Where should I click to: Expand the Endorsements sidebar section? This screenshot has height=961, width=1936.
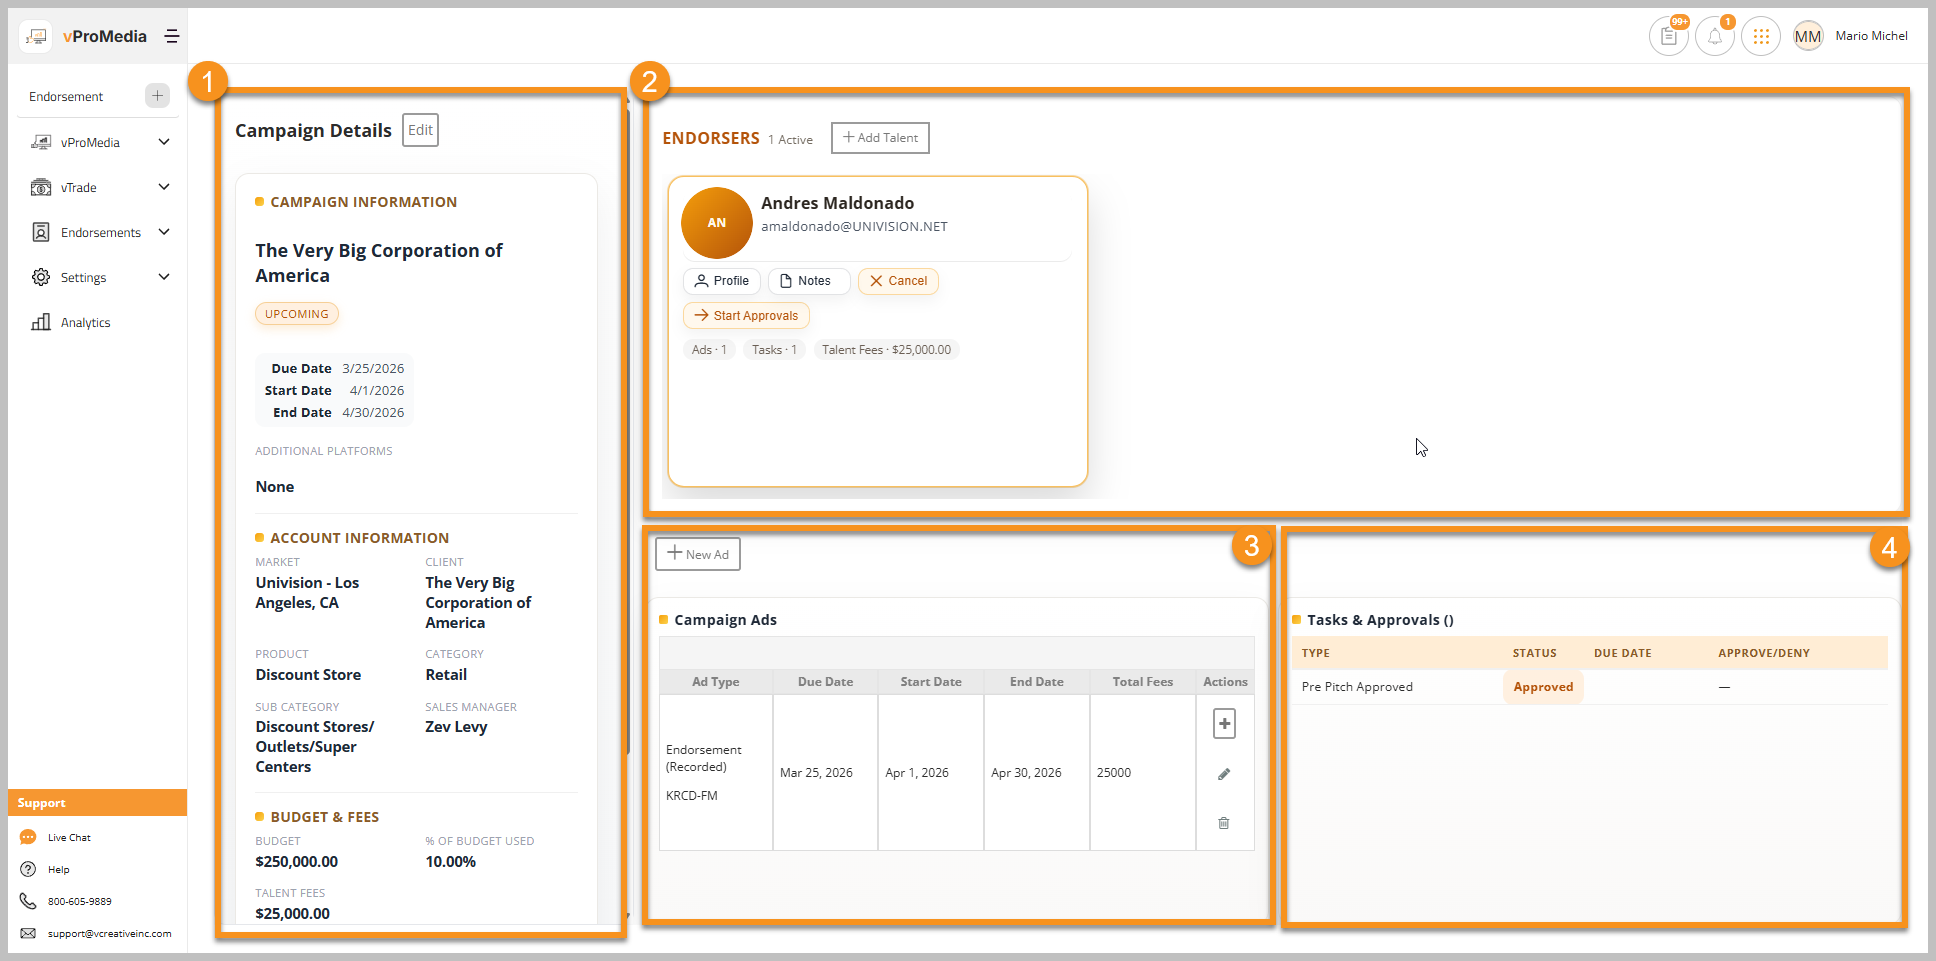164,232
